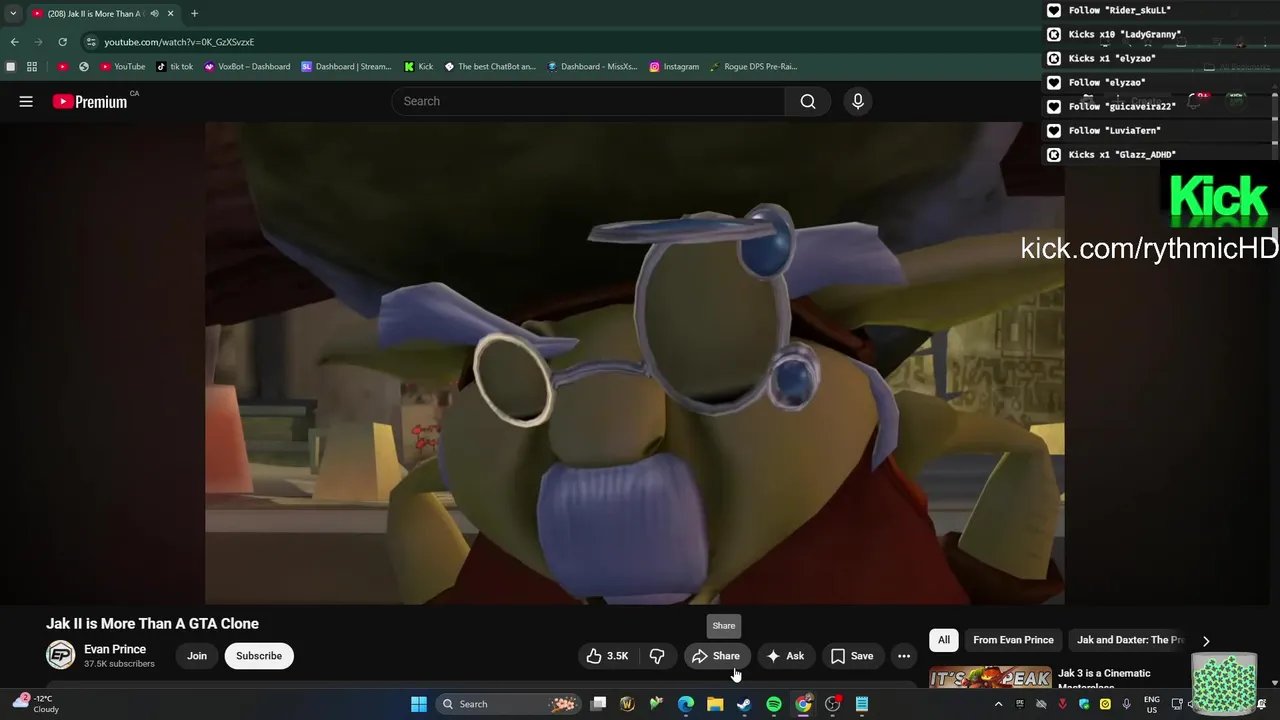Open the YouTube guide hamburger menu
Viewport: 1280px width, 720px height.
point(26,101)
